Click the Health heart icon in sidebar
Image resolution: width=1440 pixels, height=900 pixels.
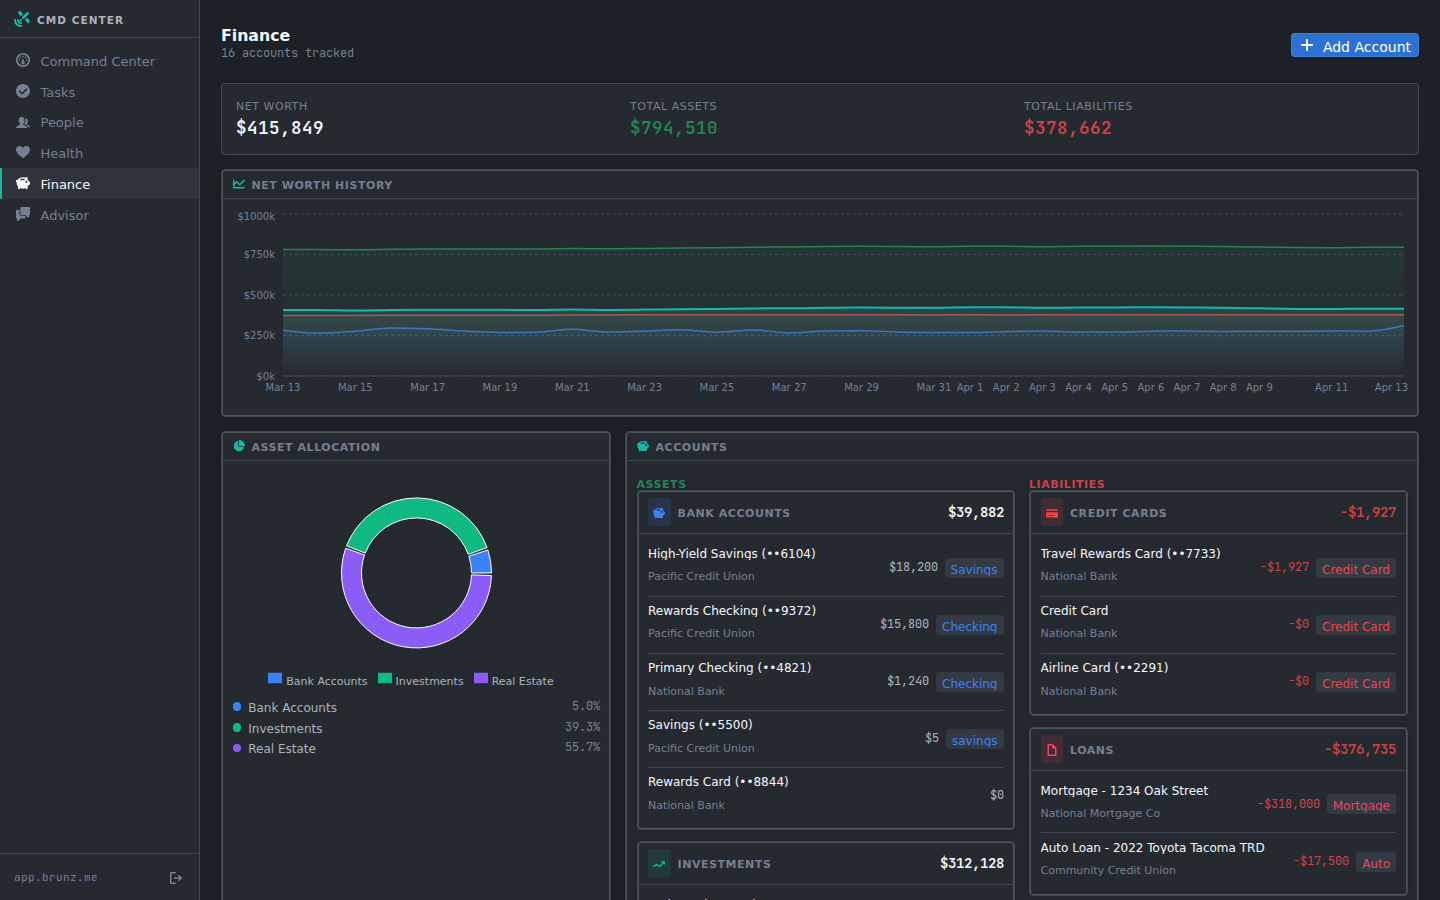(23, 153)
